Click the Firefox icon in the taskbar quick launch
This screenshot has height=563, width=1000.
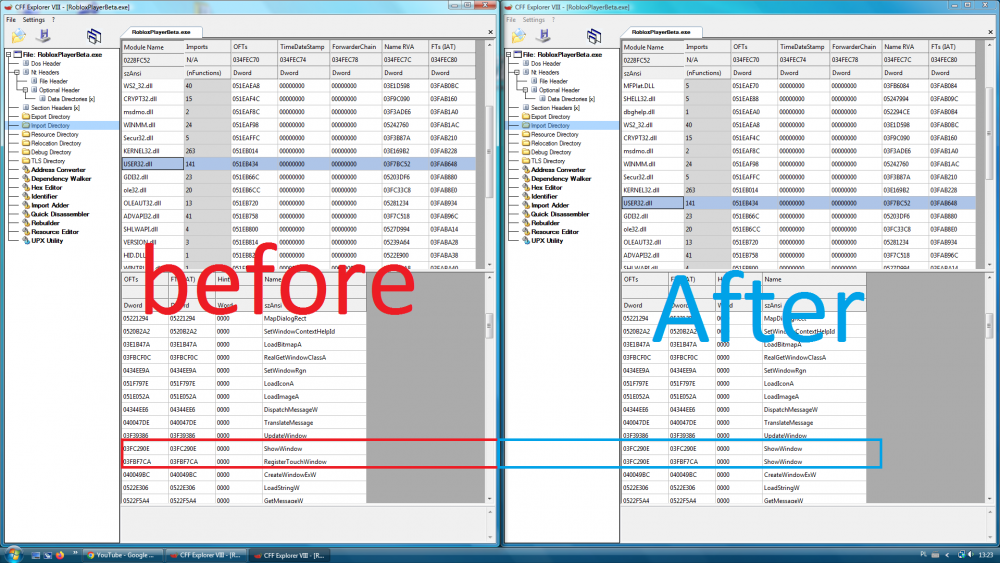point(60,554)
